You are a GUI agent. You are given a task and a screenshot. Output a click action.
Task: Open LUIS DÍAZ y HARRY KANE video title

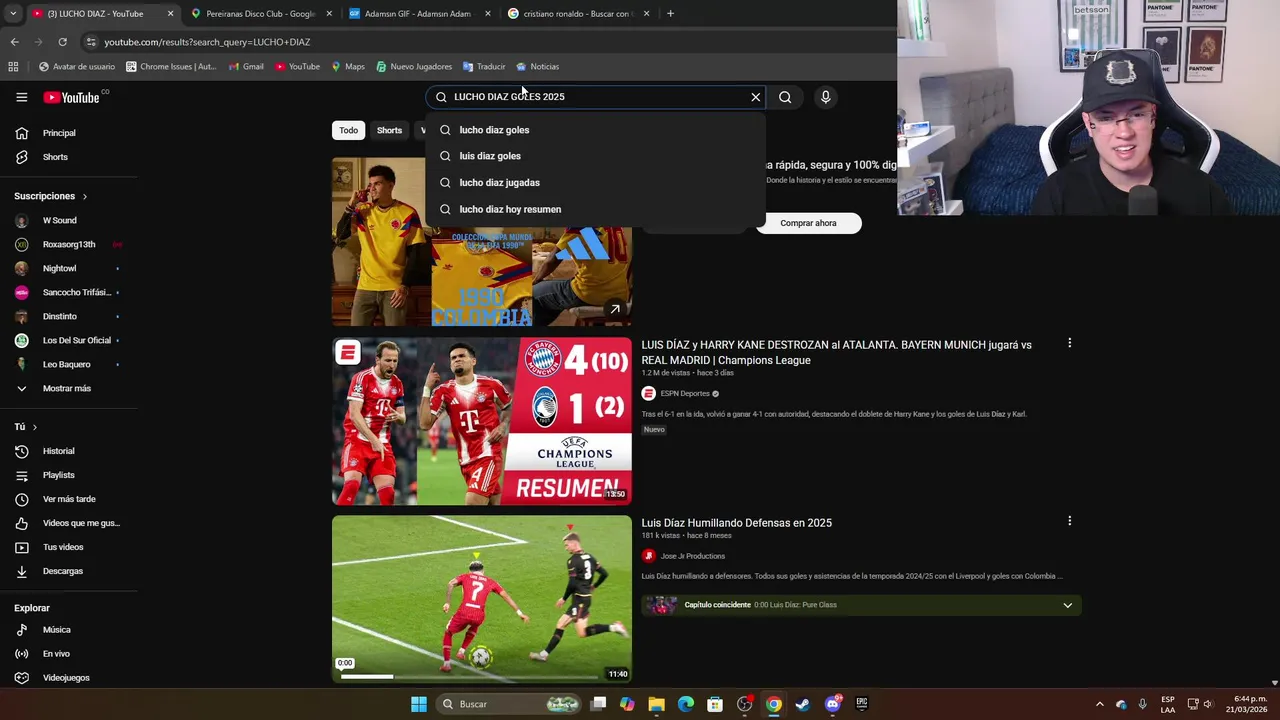pyautogui.click(x=836, y=352)
